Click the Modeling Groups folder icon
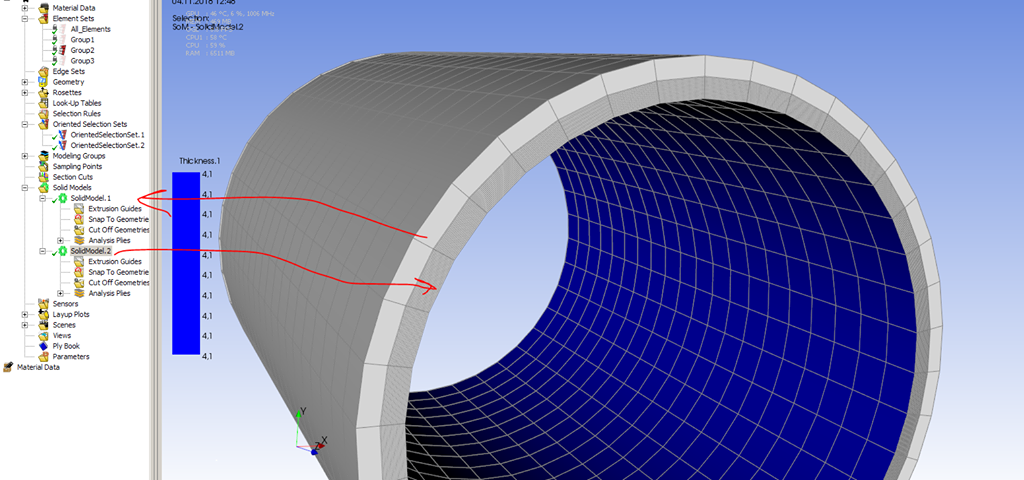The image size is (1024, 480). tap(43, 156)
